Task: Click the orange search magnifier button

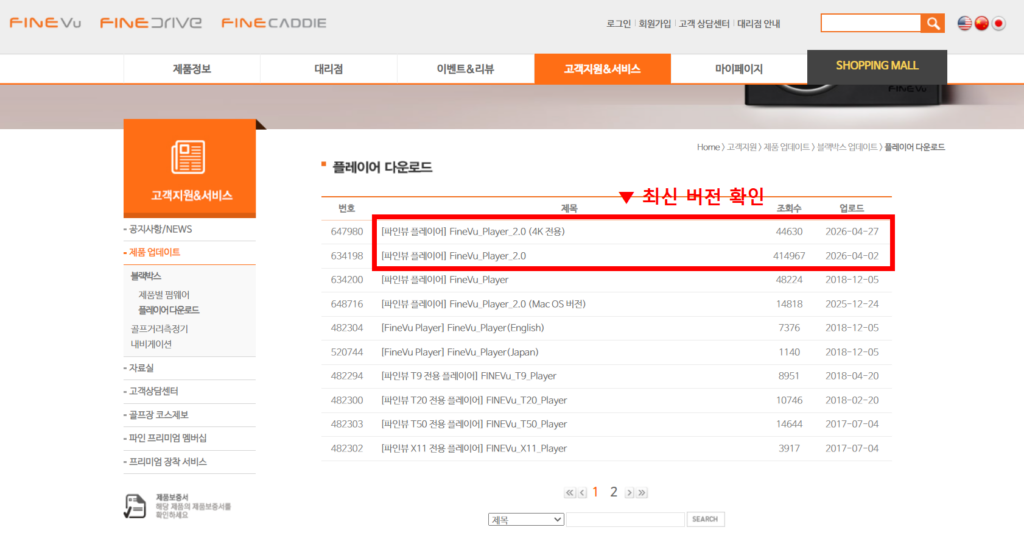Action: [x=933, y=24]
